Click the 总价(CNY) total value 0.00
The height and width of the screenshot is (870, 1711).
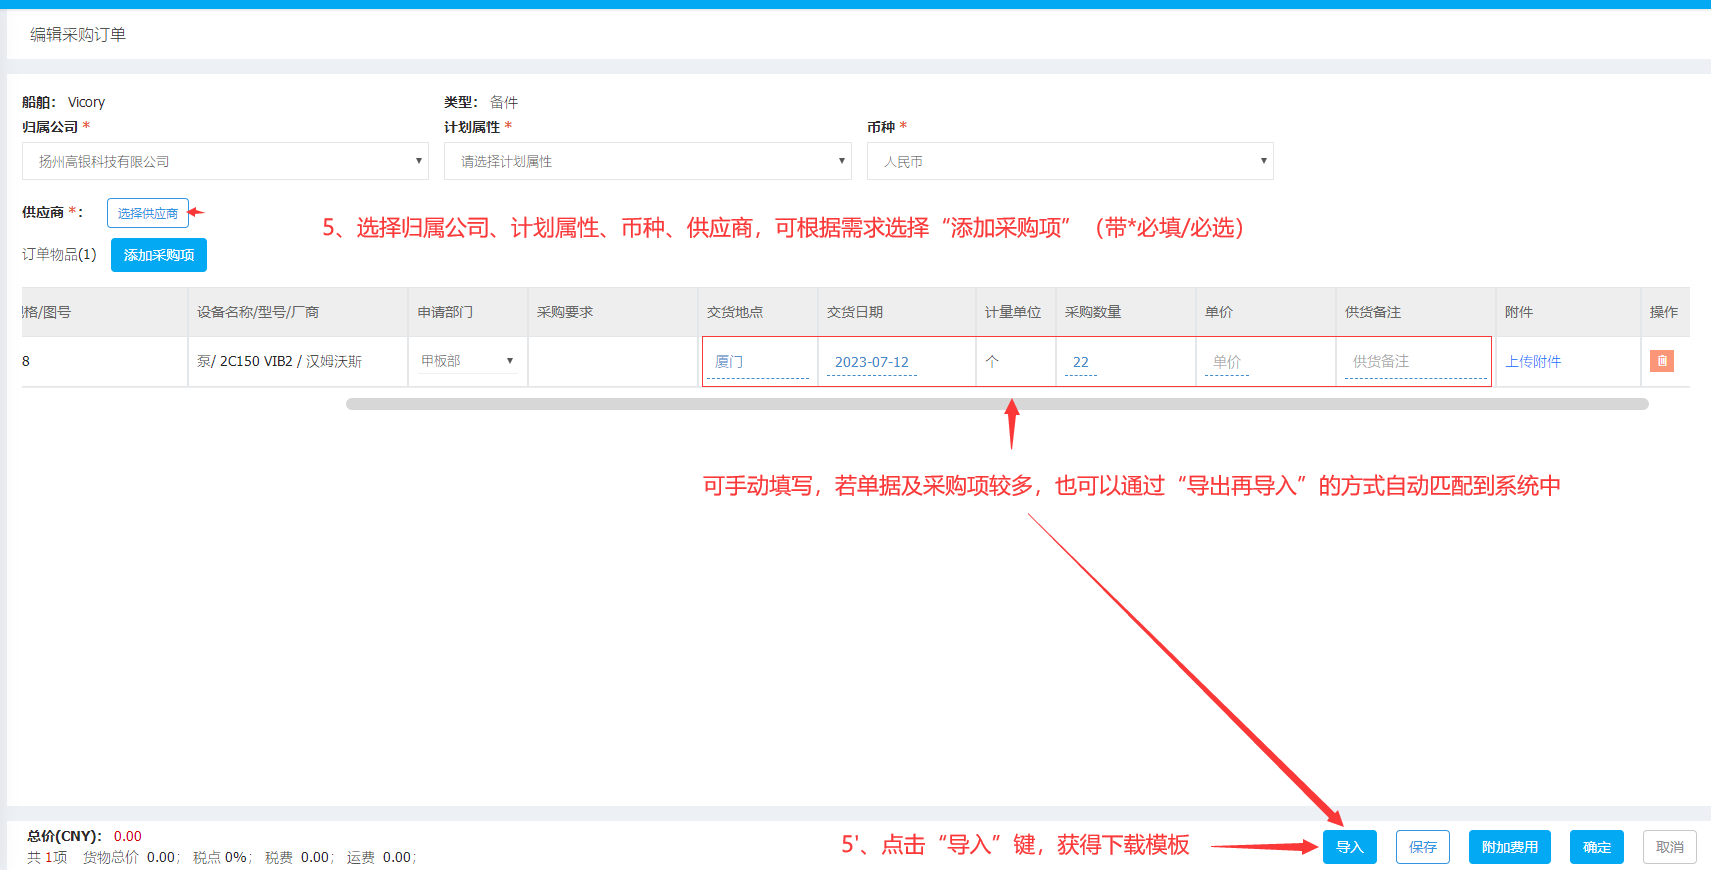click(x=128, y=836)
